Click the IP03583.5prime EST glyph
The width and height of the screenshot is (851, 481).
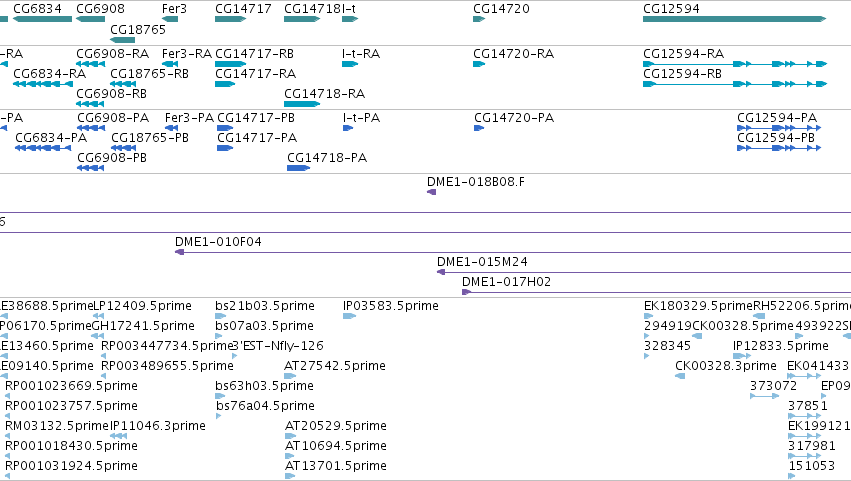(350, 316)
